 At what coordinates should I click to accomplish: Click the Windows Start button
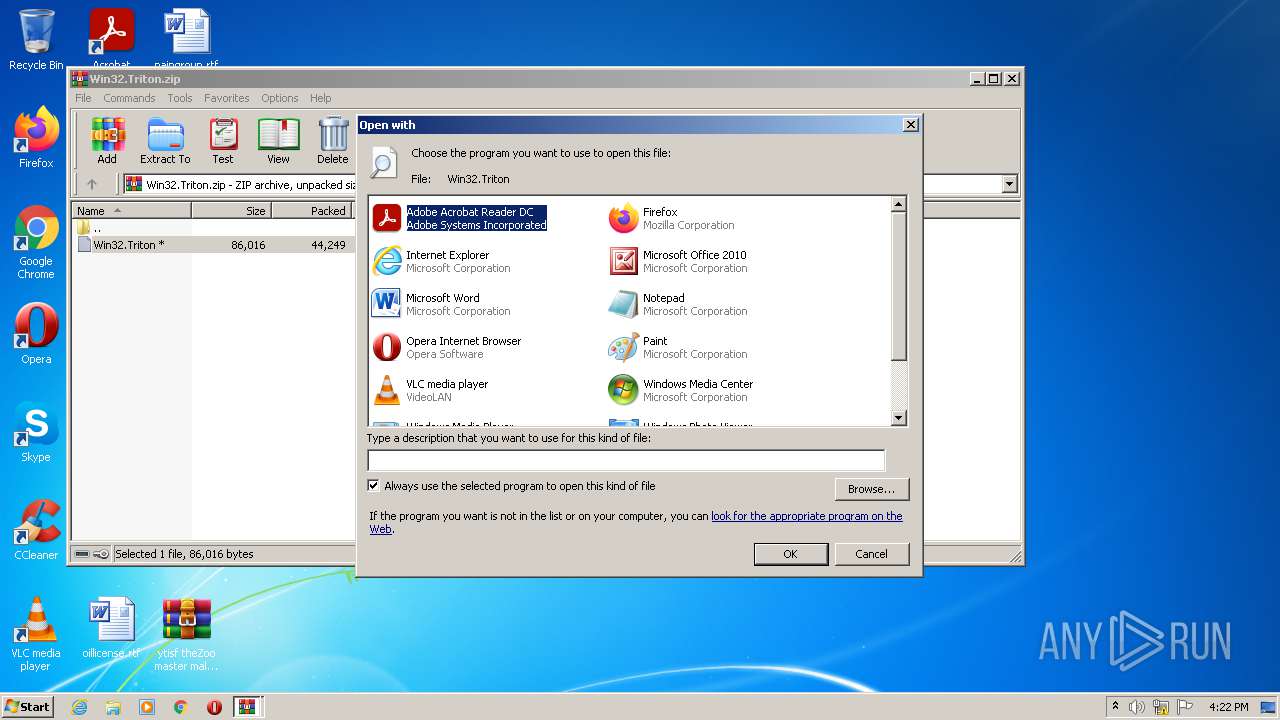[x=28, y=706]
